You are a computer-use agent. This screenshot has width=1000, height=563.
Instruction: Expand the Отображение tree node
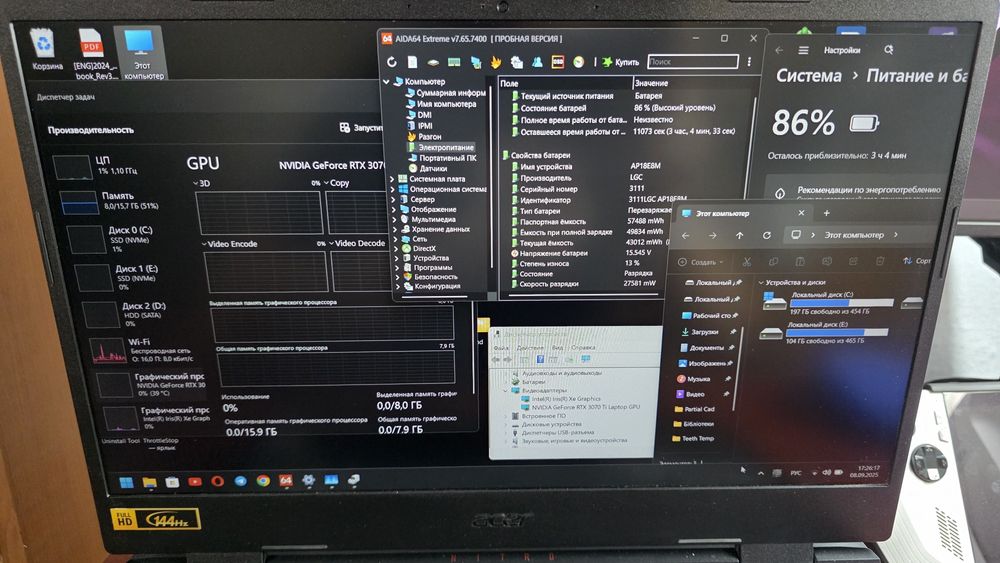[394, 209]
